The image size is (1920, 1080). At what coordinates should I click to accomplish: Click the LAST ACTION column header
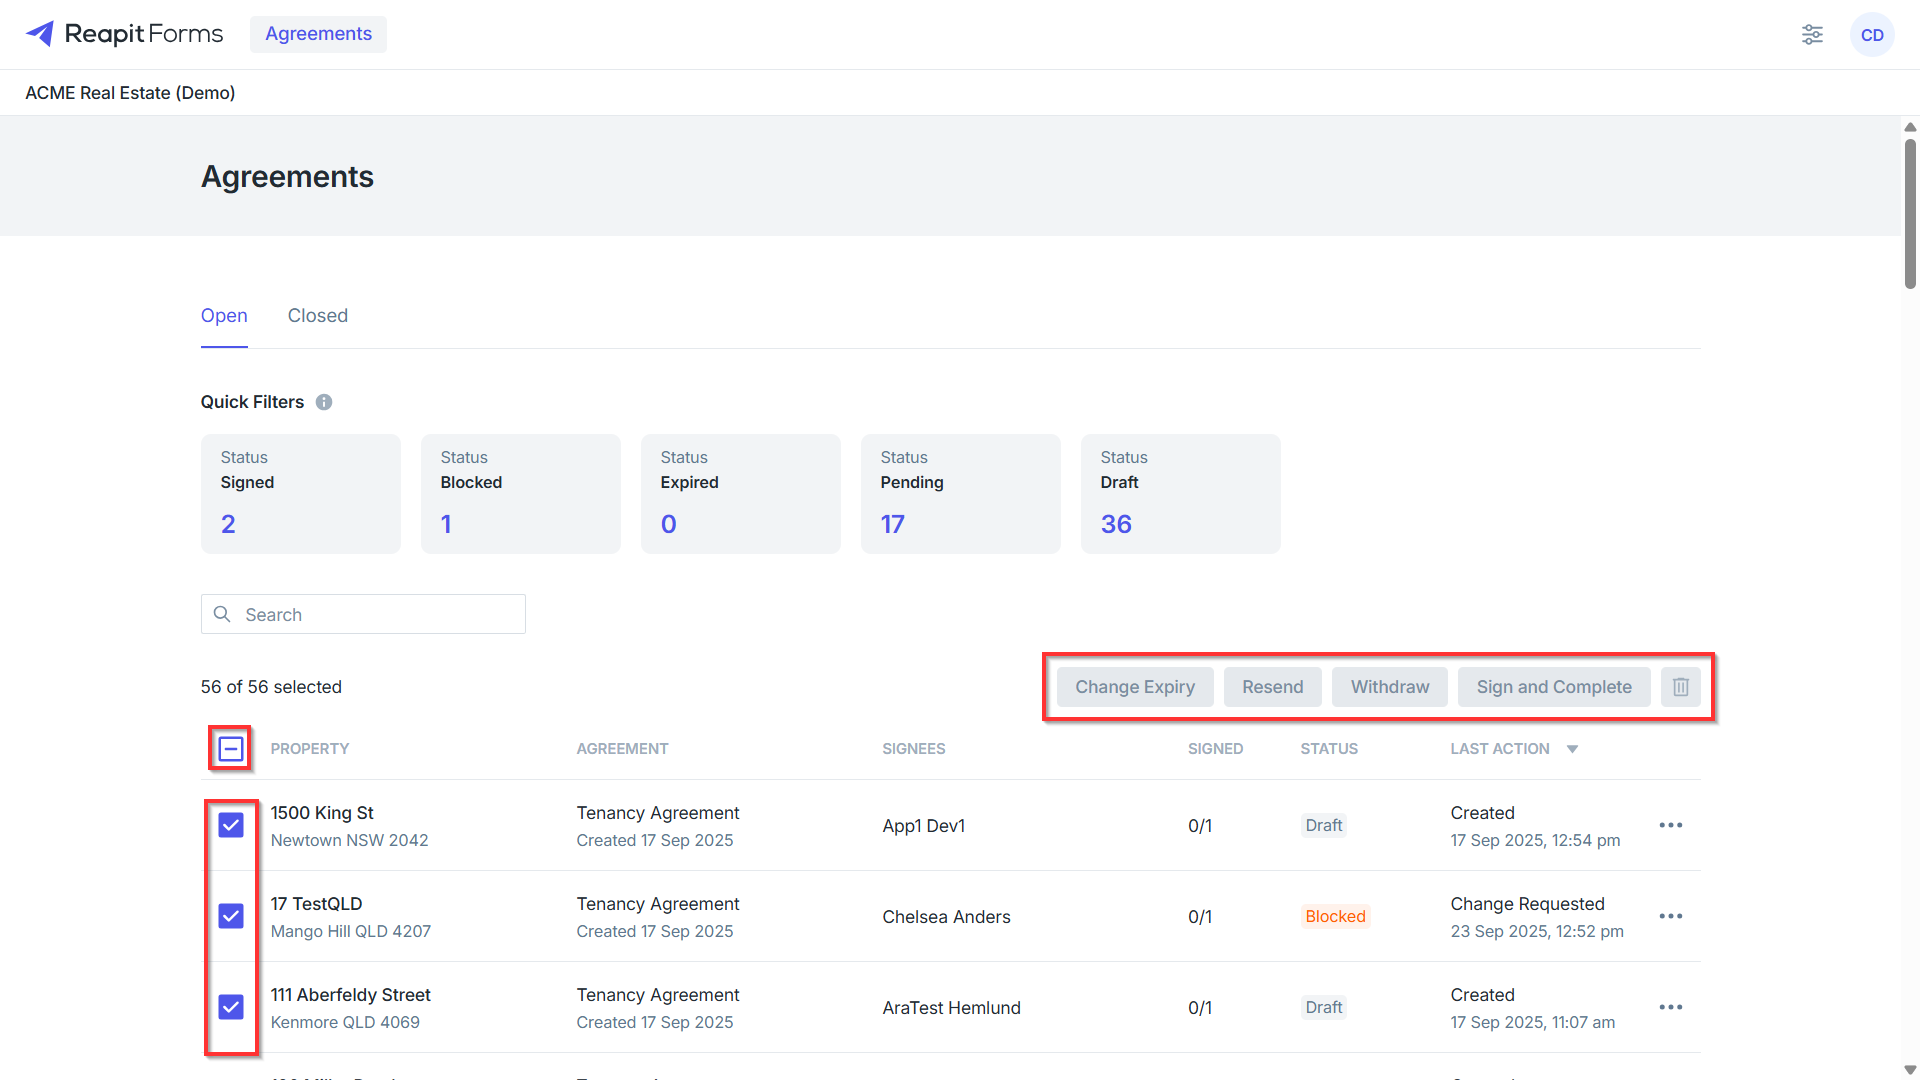[1500, 749]
